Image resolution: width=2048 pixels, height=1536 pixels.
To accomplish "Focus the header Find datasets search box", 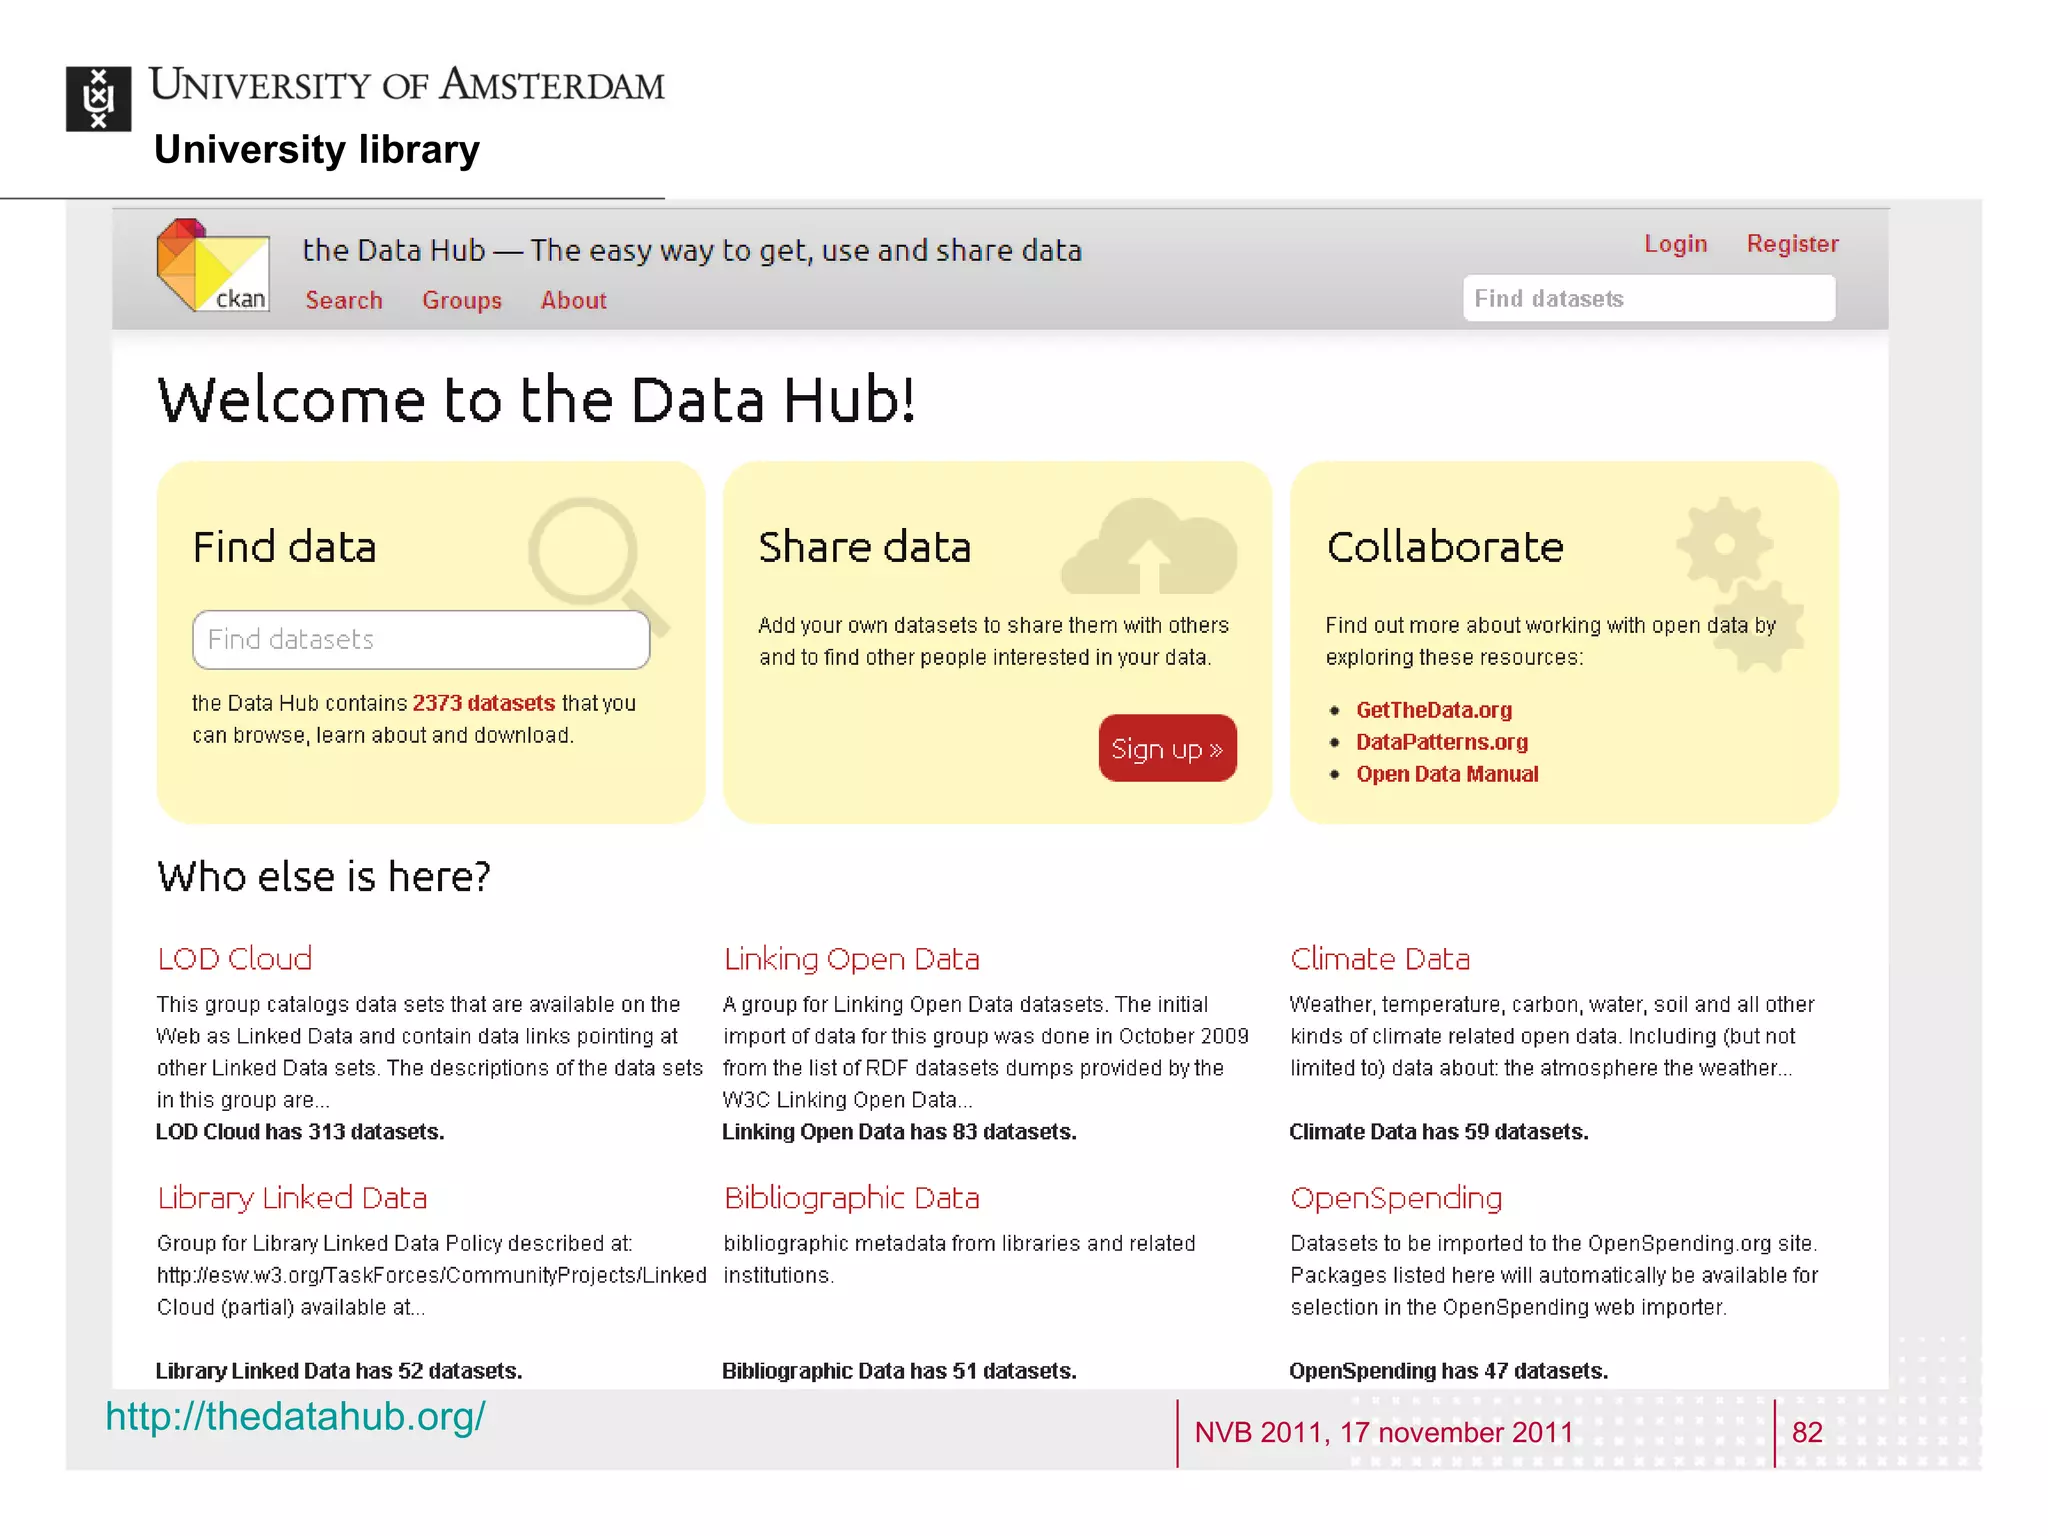I will (1649, 298).
